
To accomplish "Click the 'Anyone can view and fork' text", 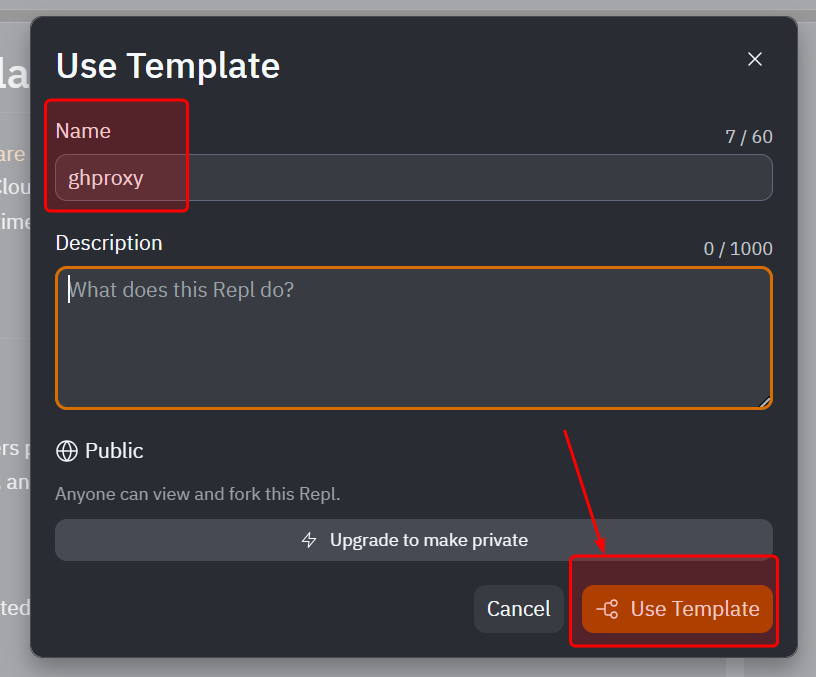I will [x=198, y=493].
